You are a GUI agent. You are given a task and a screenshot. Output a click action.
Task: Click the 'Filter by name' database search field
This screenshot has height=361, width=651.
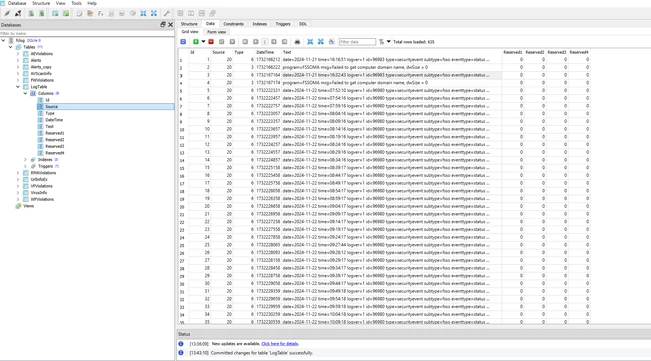click(87, 33)
